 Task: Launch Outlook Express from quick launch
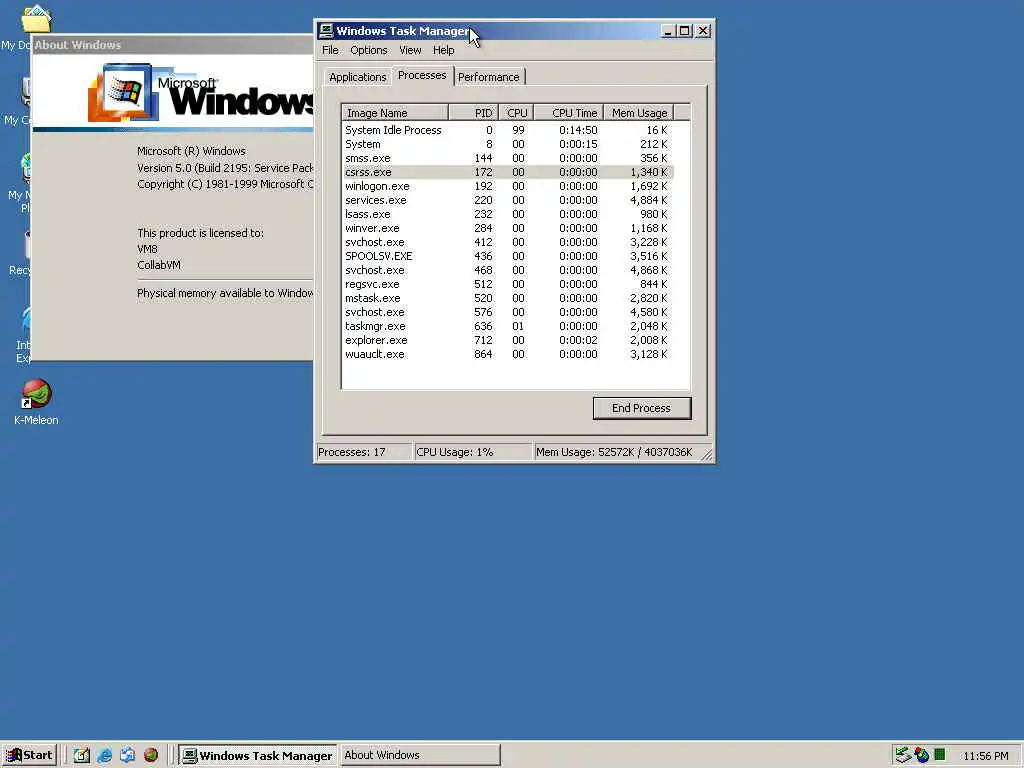coord(127,755)
